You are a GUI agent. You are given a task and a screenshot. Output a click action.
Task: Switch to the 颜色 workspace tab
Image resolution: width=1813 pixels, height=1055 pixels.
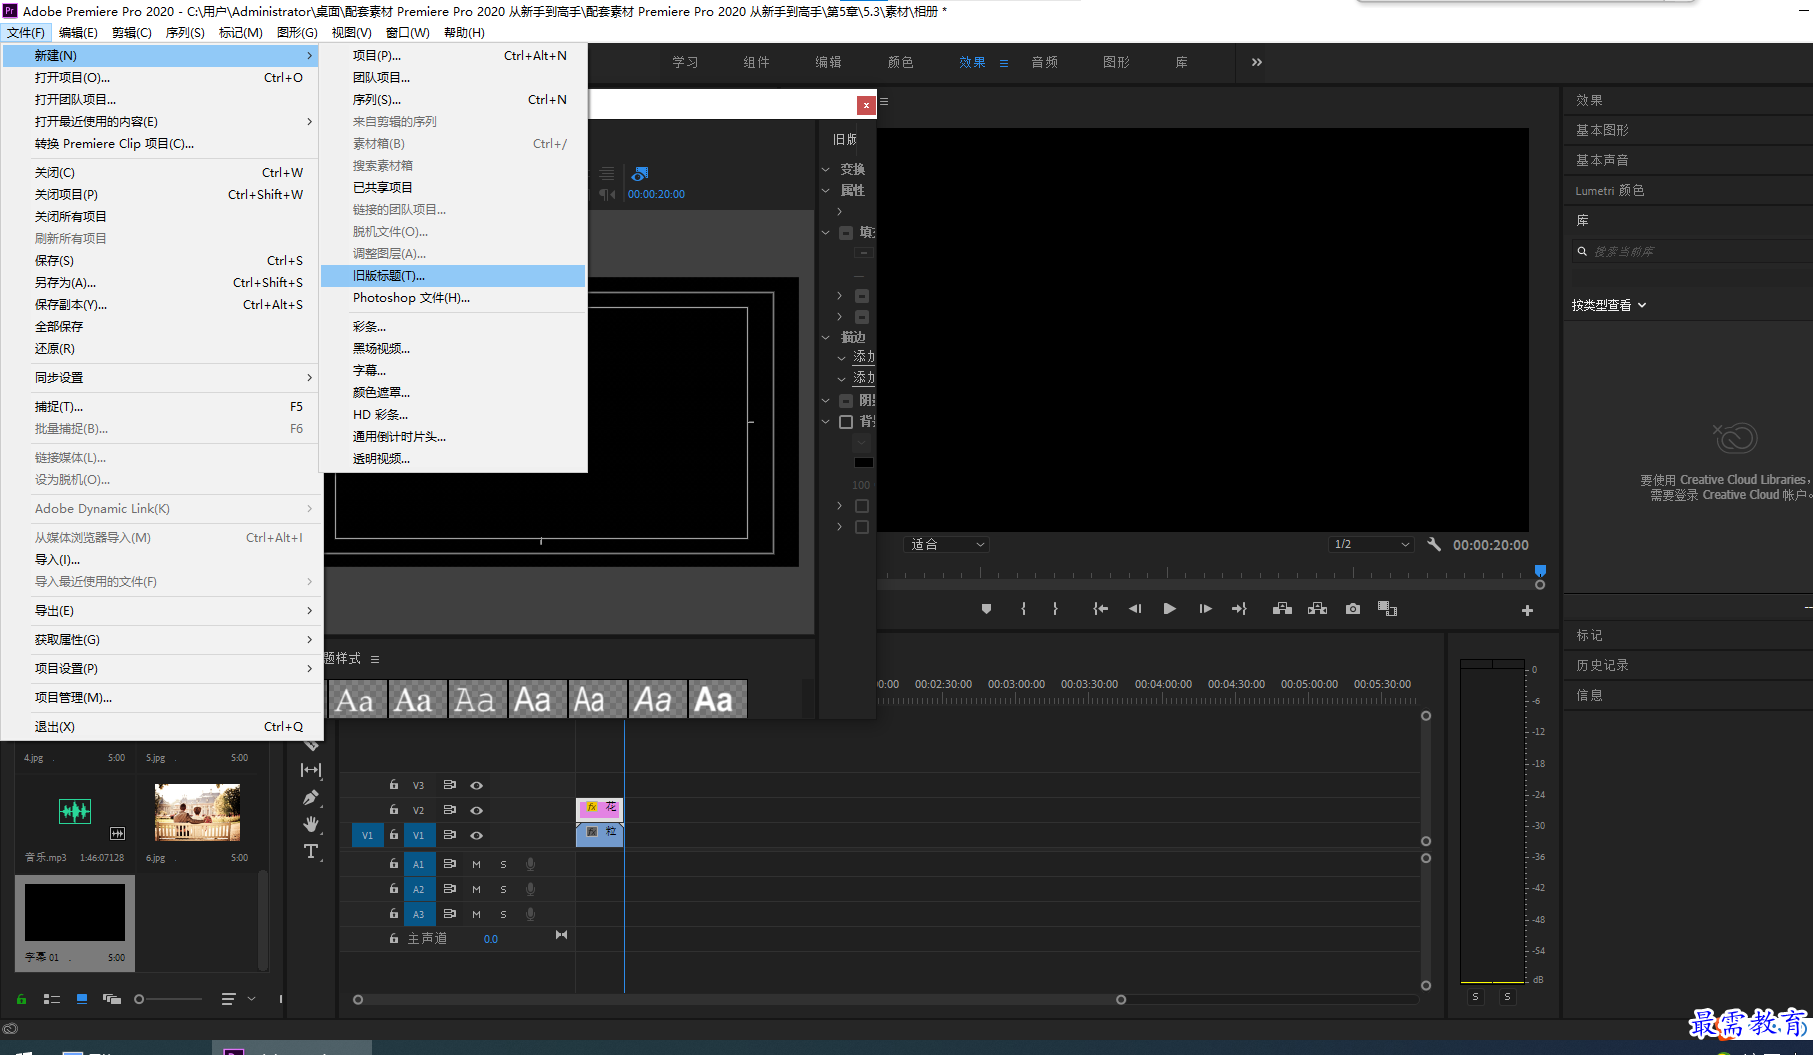[x=900, y=62]
